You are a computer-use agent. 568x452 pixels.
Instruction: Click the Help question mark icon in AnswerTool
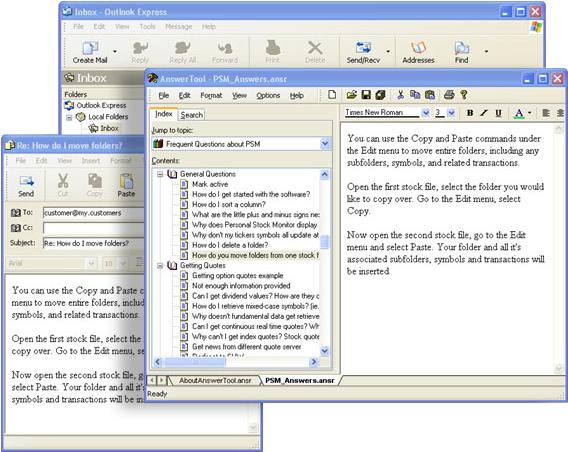(x=464, y=95)
